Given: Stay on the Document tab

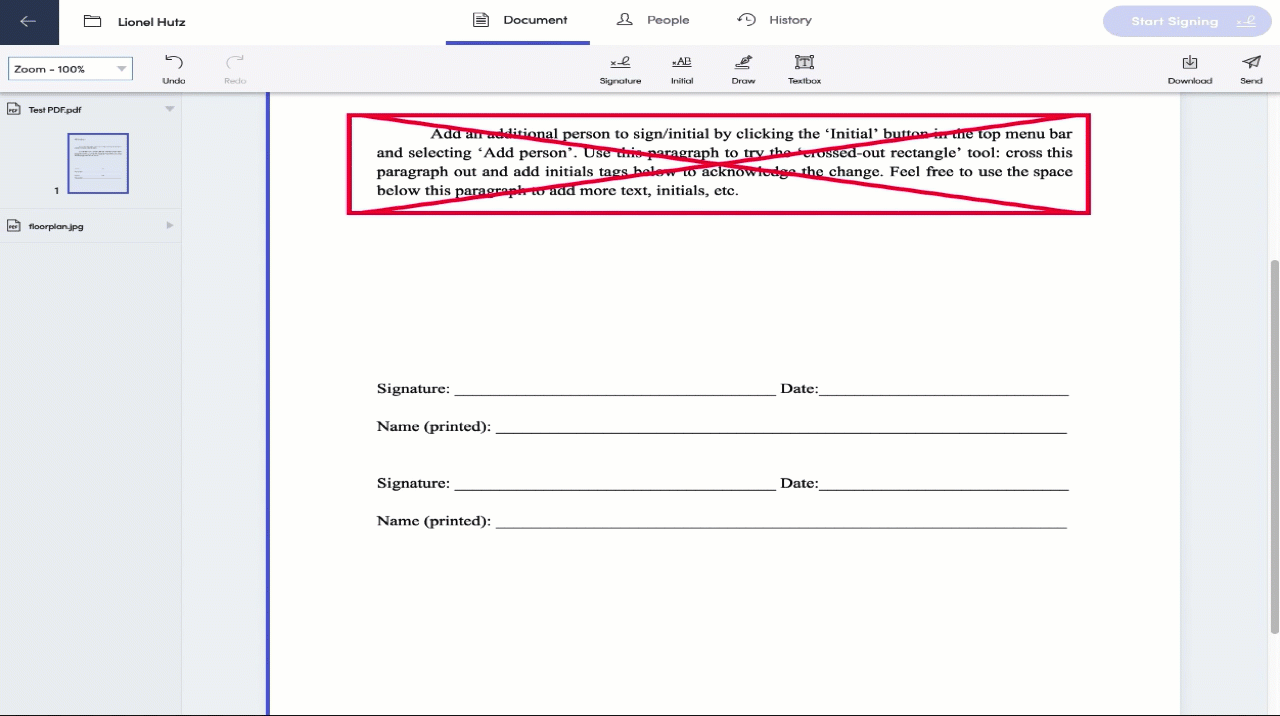Looking at the screenshot, I should (518, 19).
